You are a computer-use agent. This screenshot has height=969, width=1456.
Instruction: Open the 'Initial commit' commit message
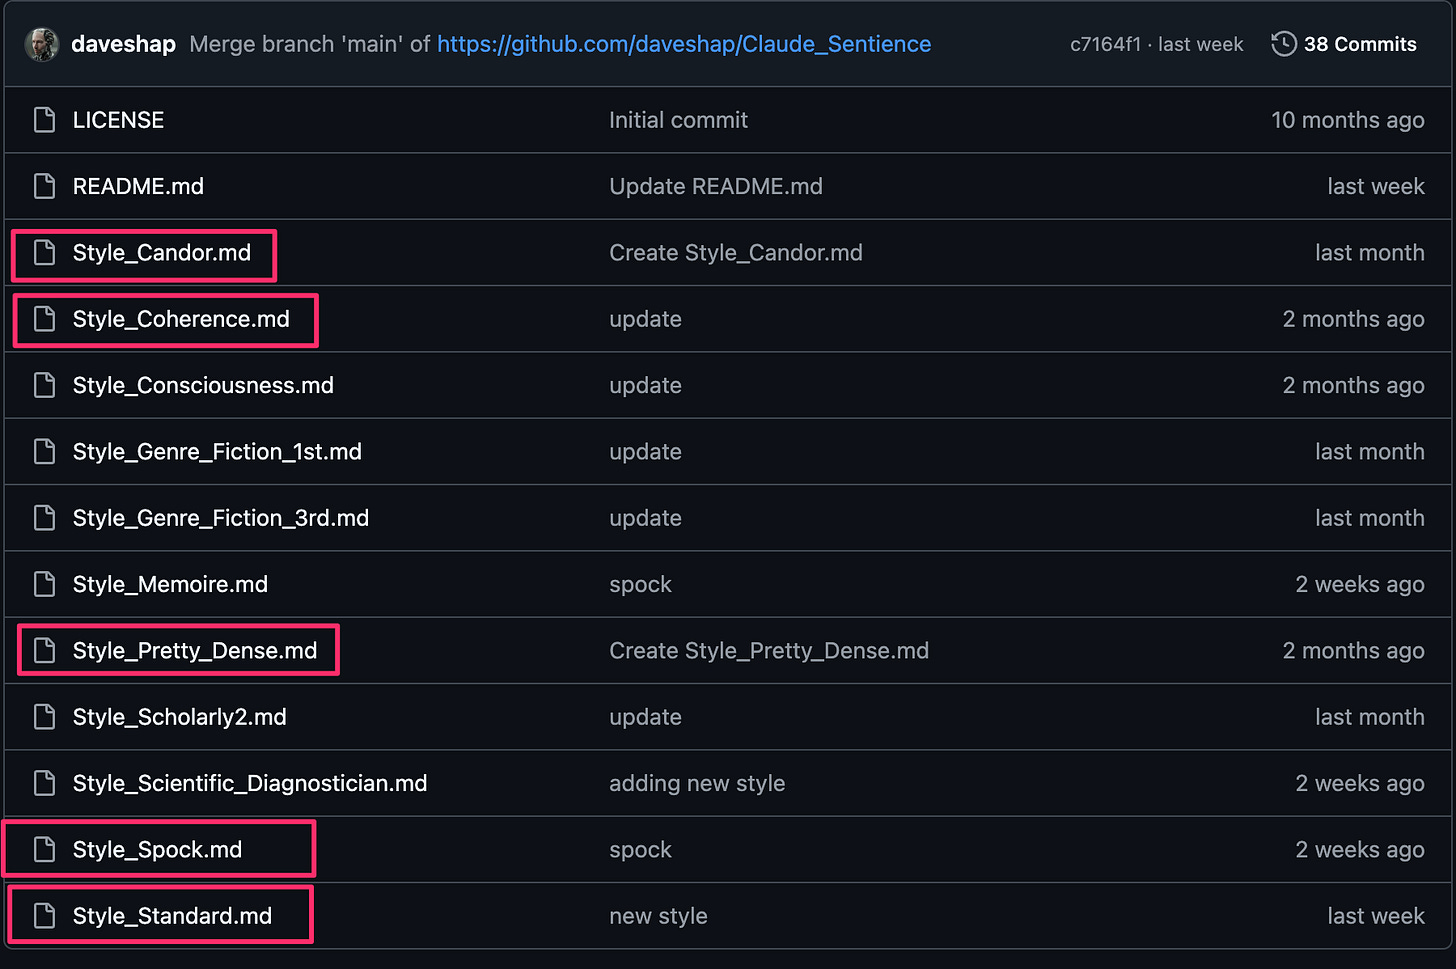[x=678, y=120]
